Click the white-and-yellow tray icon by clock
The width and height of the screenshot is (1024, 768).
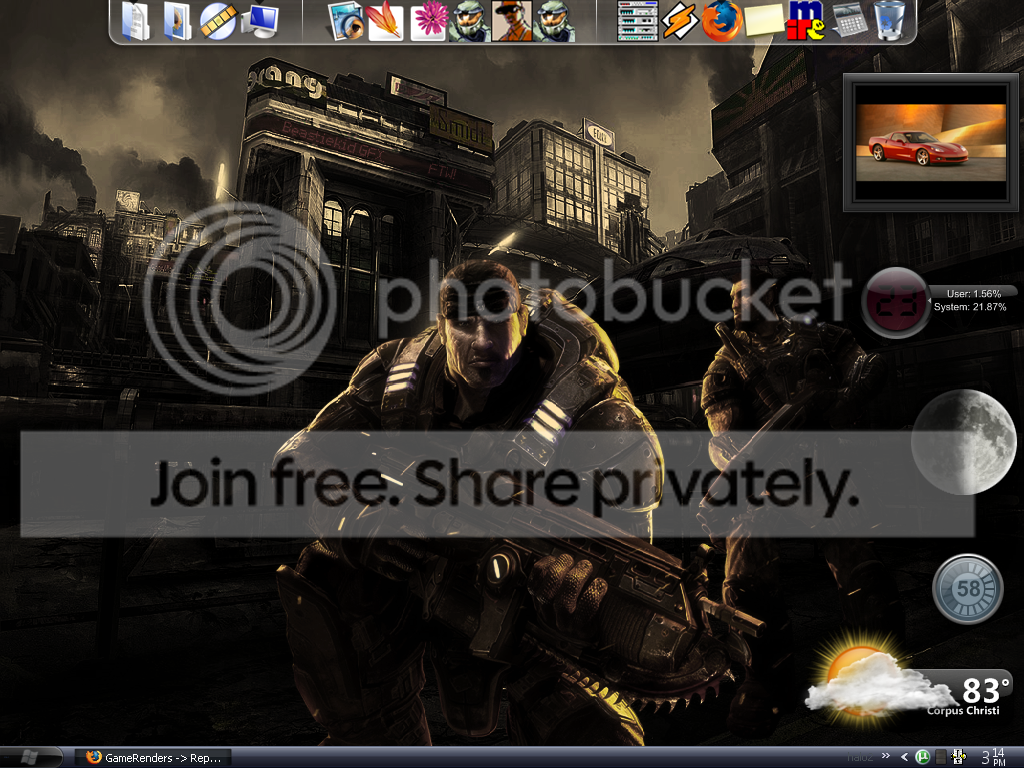pos(959,758)
